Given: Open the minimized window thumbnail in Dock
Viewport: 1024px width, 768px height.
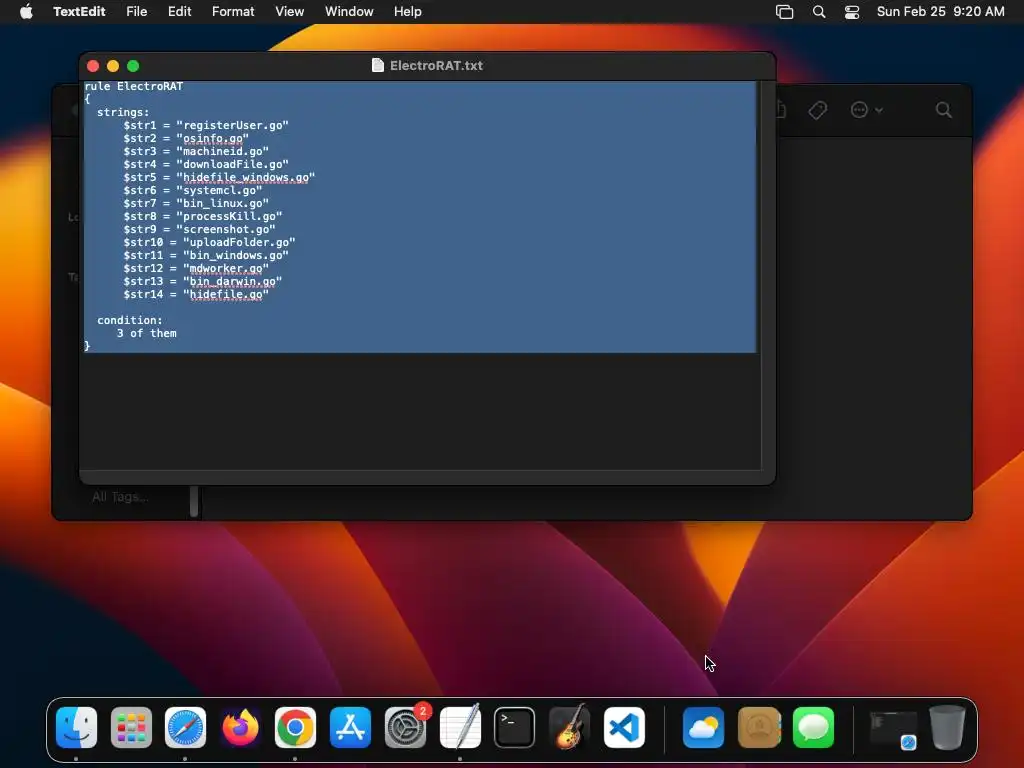Looking at the screenshot, I should click(x=893, y=729).
